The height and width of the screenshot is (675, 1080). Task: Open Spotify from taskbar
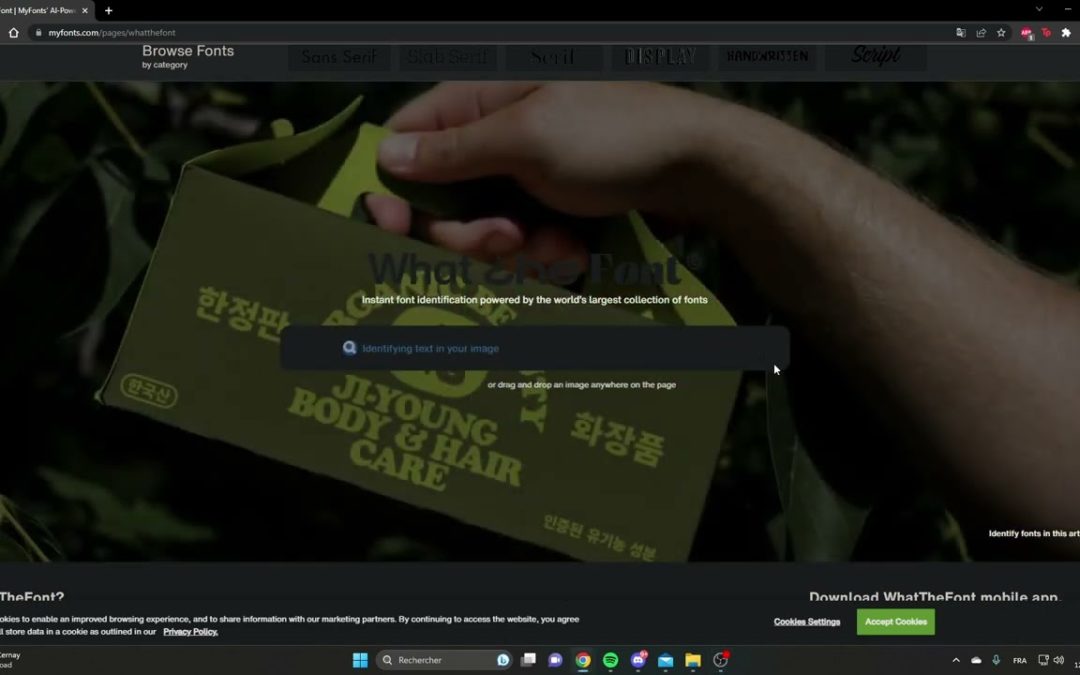[610, 660]
